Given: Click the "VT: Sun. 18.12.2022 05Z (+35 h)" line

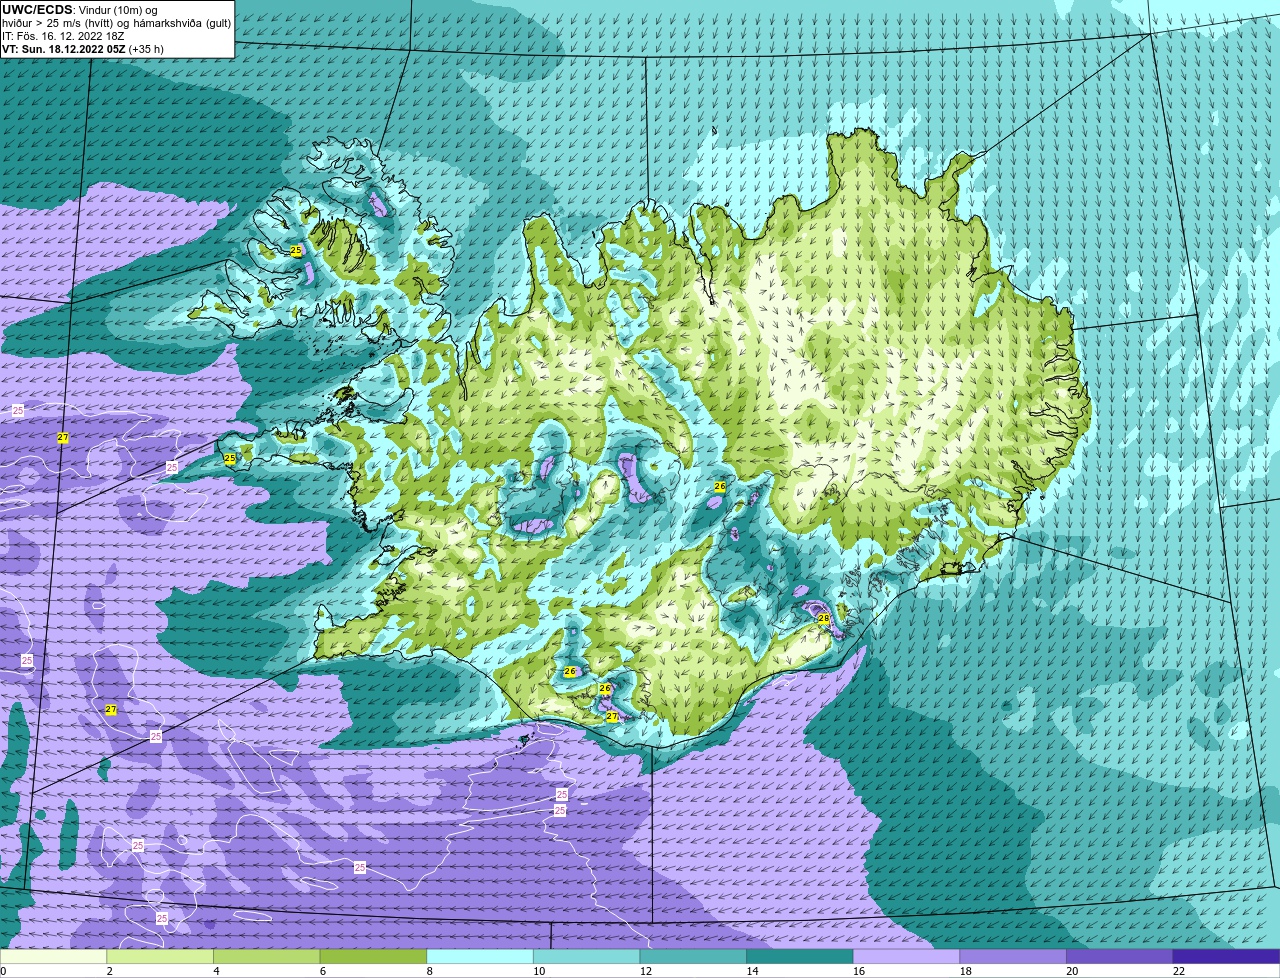Looking at the screenshot, I should point(83,48).
